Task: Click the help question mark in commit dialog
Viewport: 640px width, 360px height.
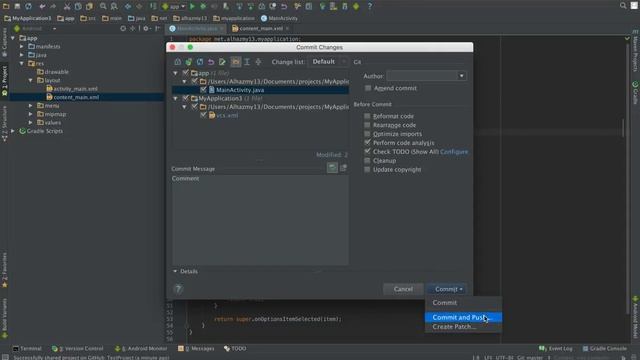Action: 178,289
